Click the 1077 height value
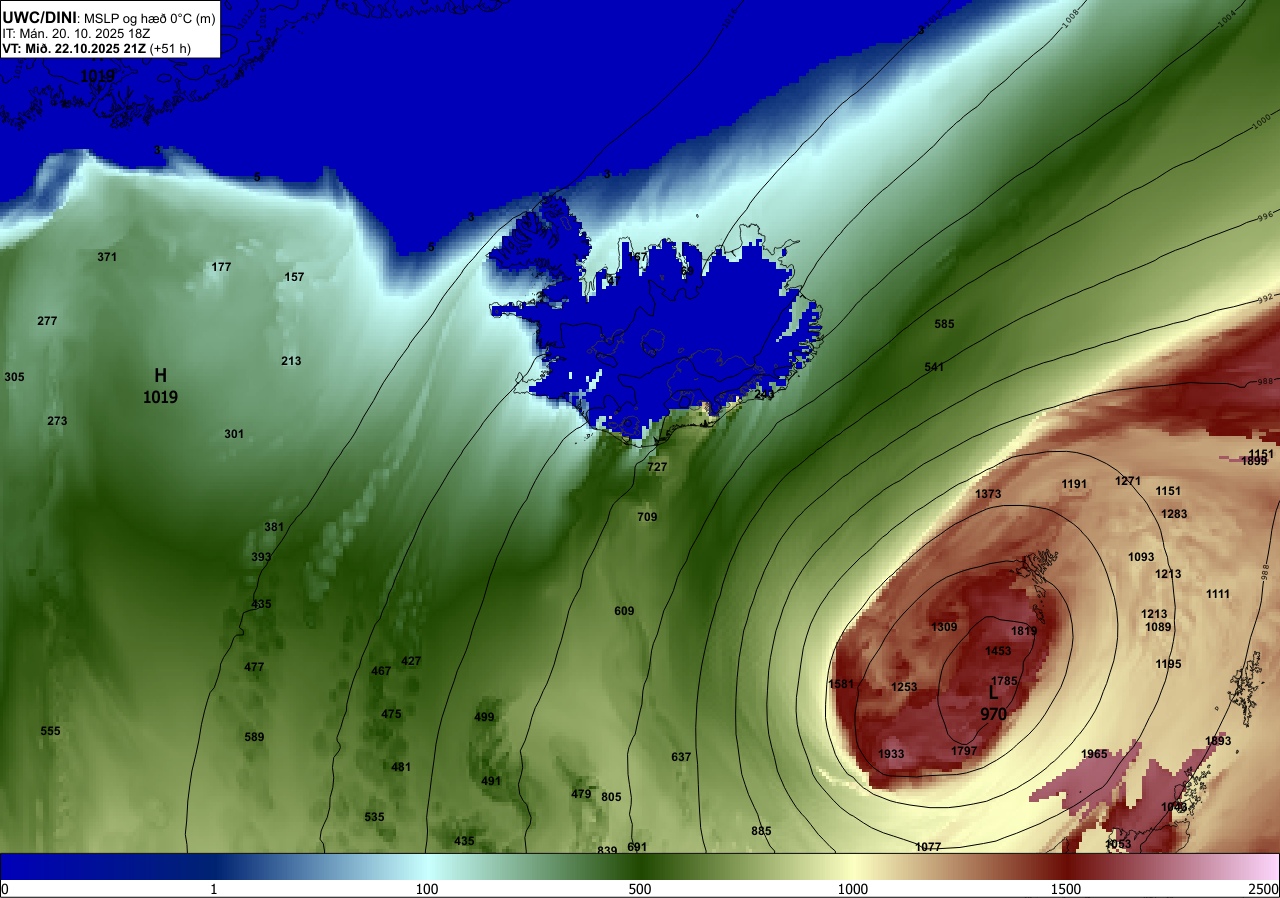Image resolution: width=1280 pixels, height=898 pixels. pos(928,847)
